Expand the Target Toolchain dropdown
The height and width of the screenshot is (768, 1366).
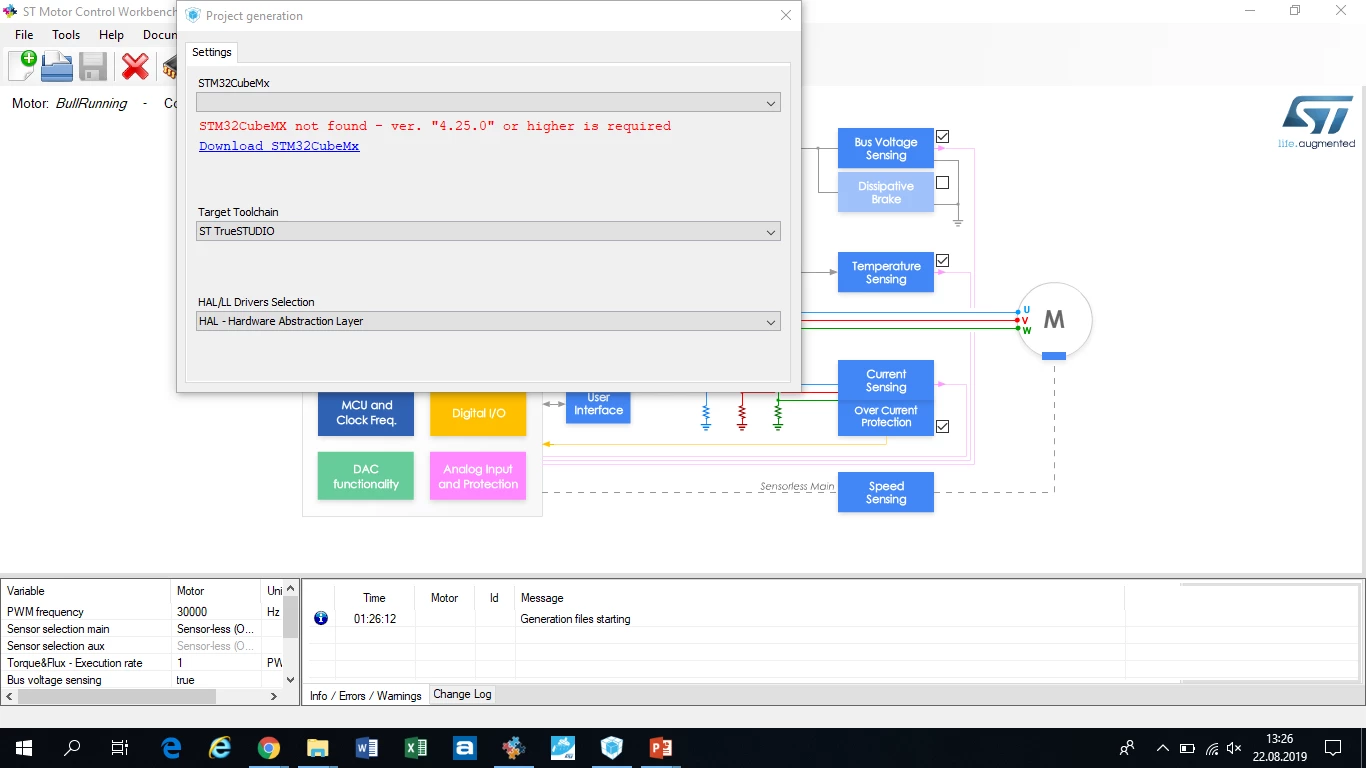click(x=488, y=232)
